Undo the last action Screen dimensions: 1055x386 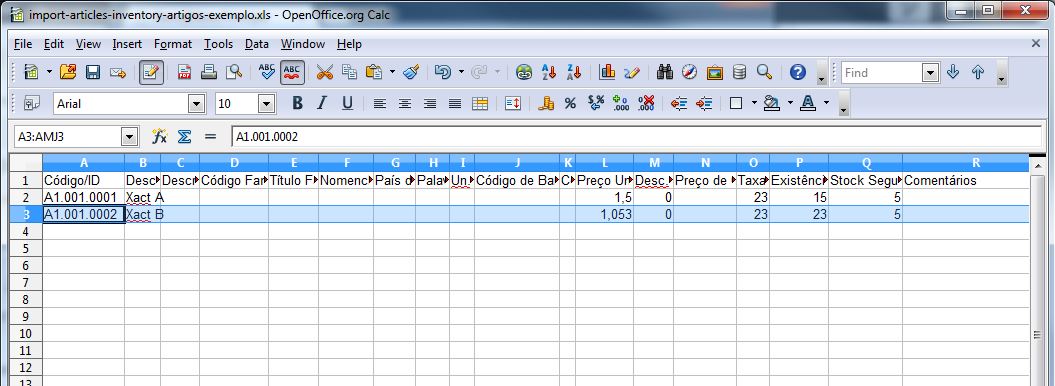[443, 72]
